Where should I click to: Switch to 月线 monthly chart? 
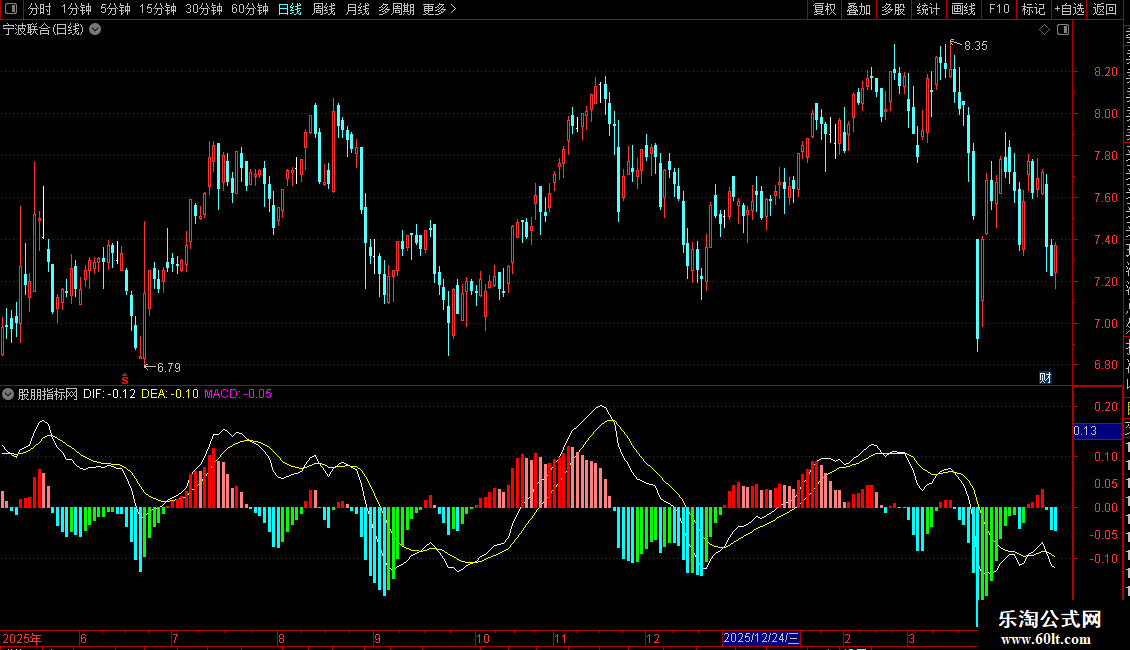[357, 9]
